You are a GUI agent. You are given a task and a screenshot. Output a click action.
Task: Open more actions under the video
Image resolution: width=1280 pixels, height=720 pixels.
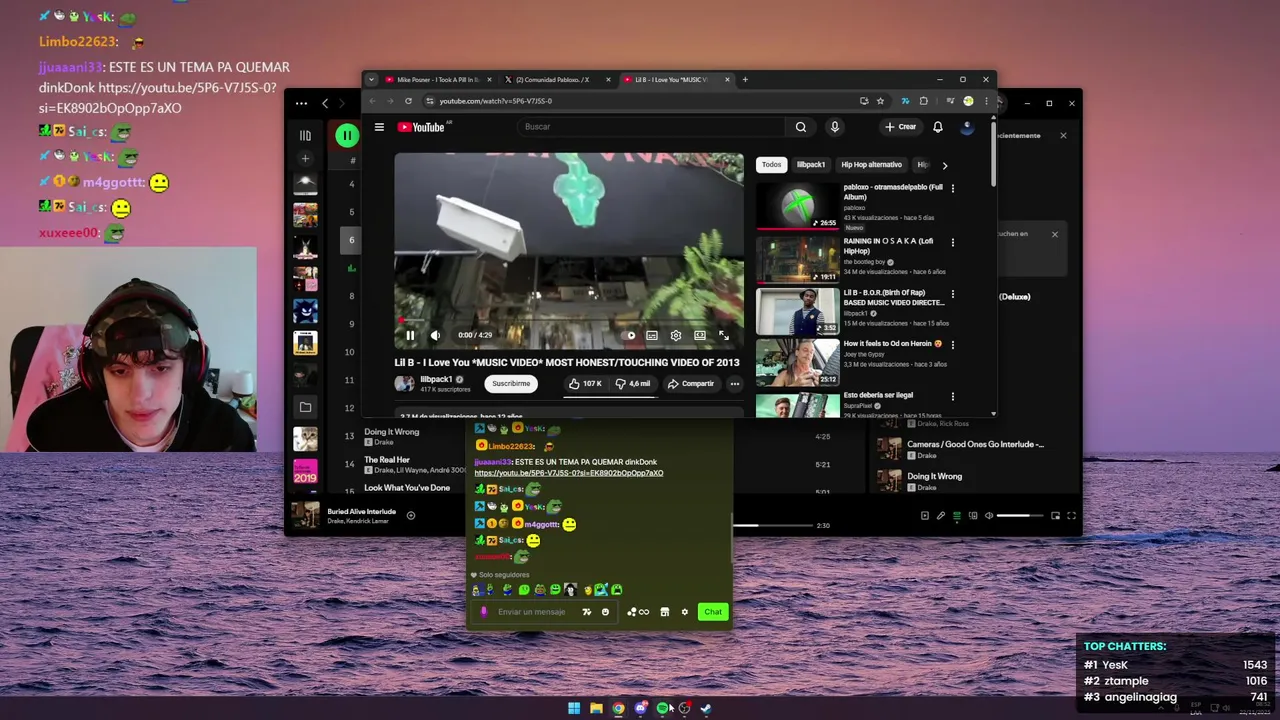pyautogui.click(x=734, y=383)
